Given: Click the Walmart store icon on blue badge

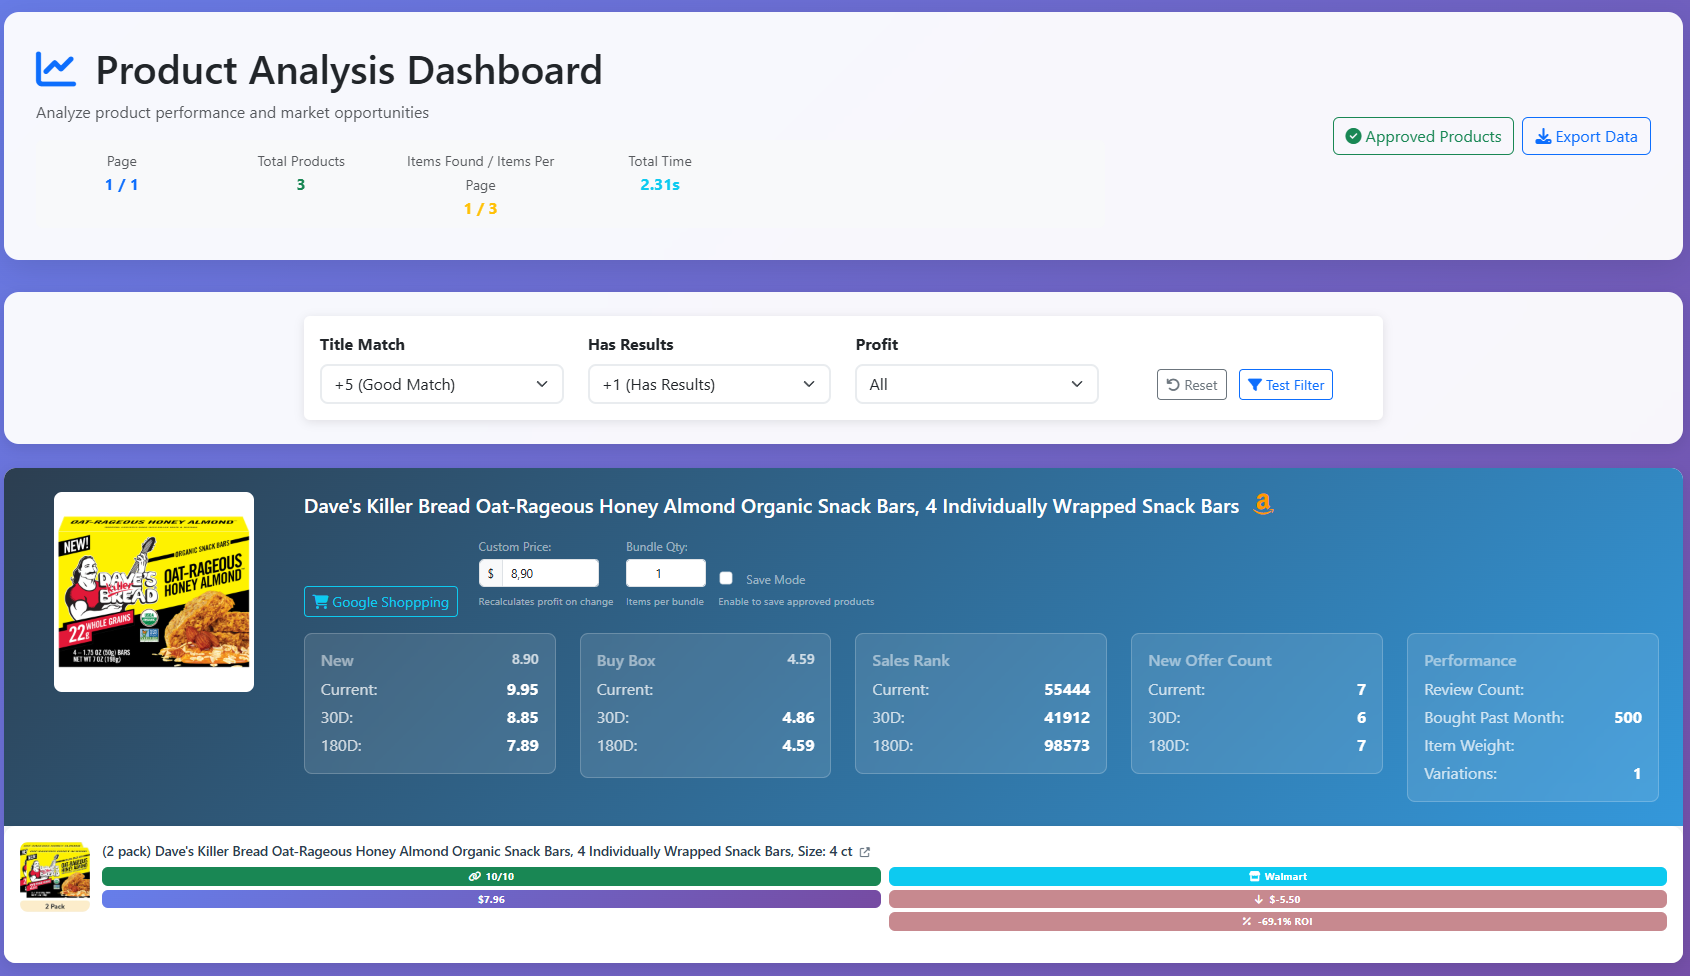Looking at the screenshot, I should (x=1253, y=876).
